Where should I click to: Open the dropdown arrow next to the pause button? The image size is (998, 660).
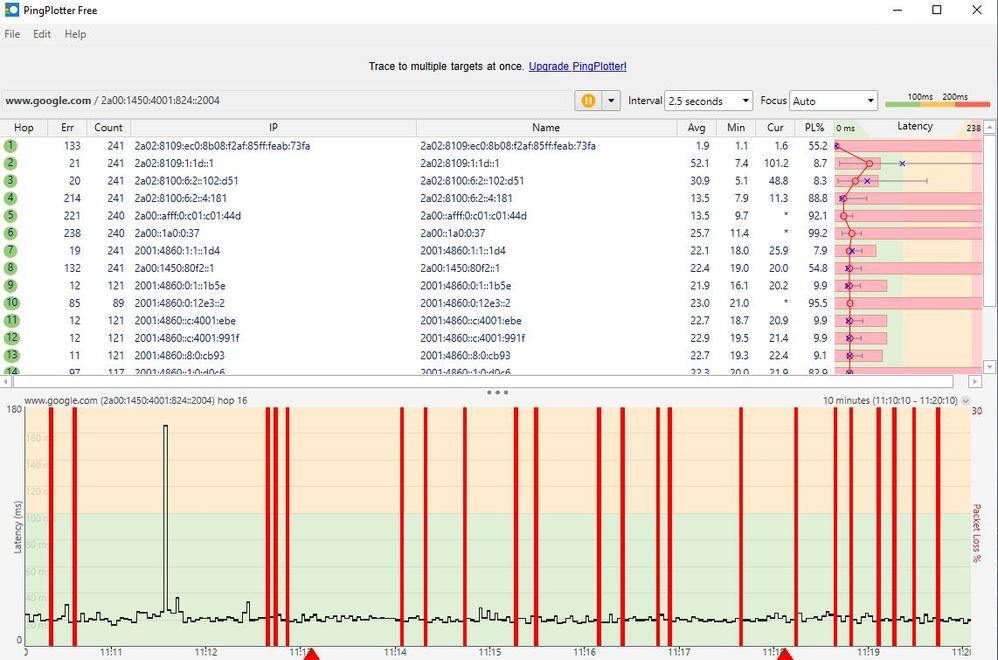click(611, 101)
